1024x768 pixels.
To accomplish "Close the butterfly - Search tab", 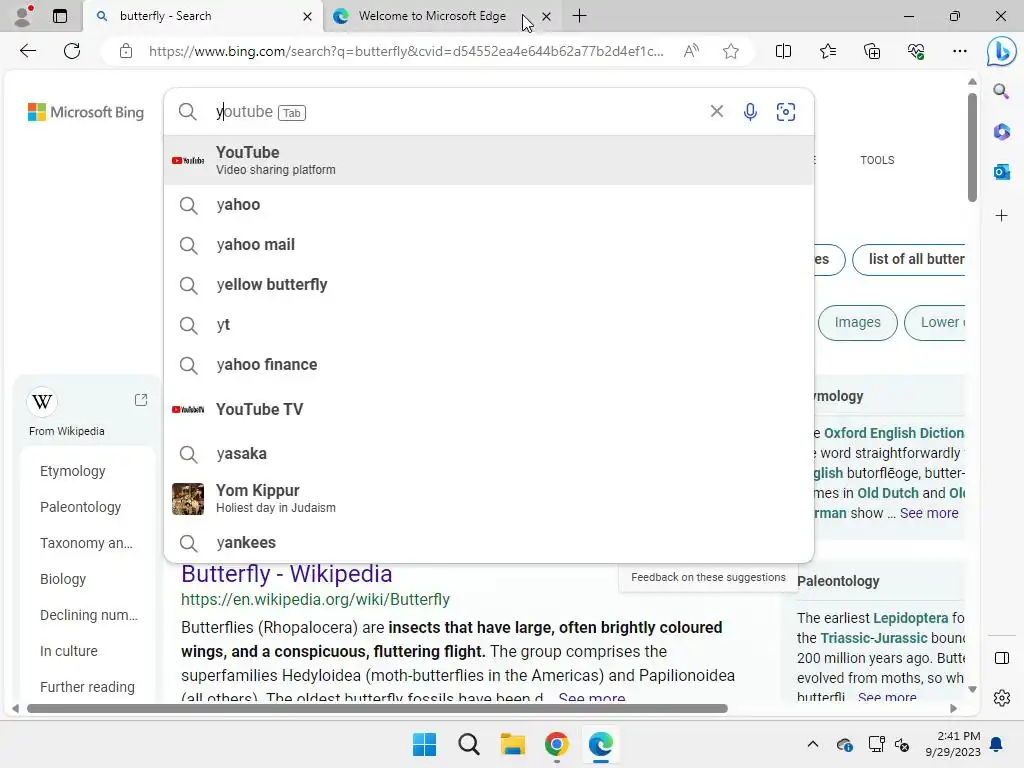I will click(x=307, y=16).
